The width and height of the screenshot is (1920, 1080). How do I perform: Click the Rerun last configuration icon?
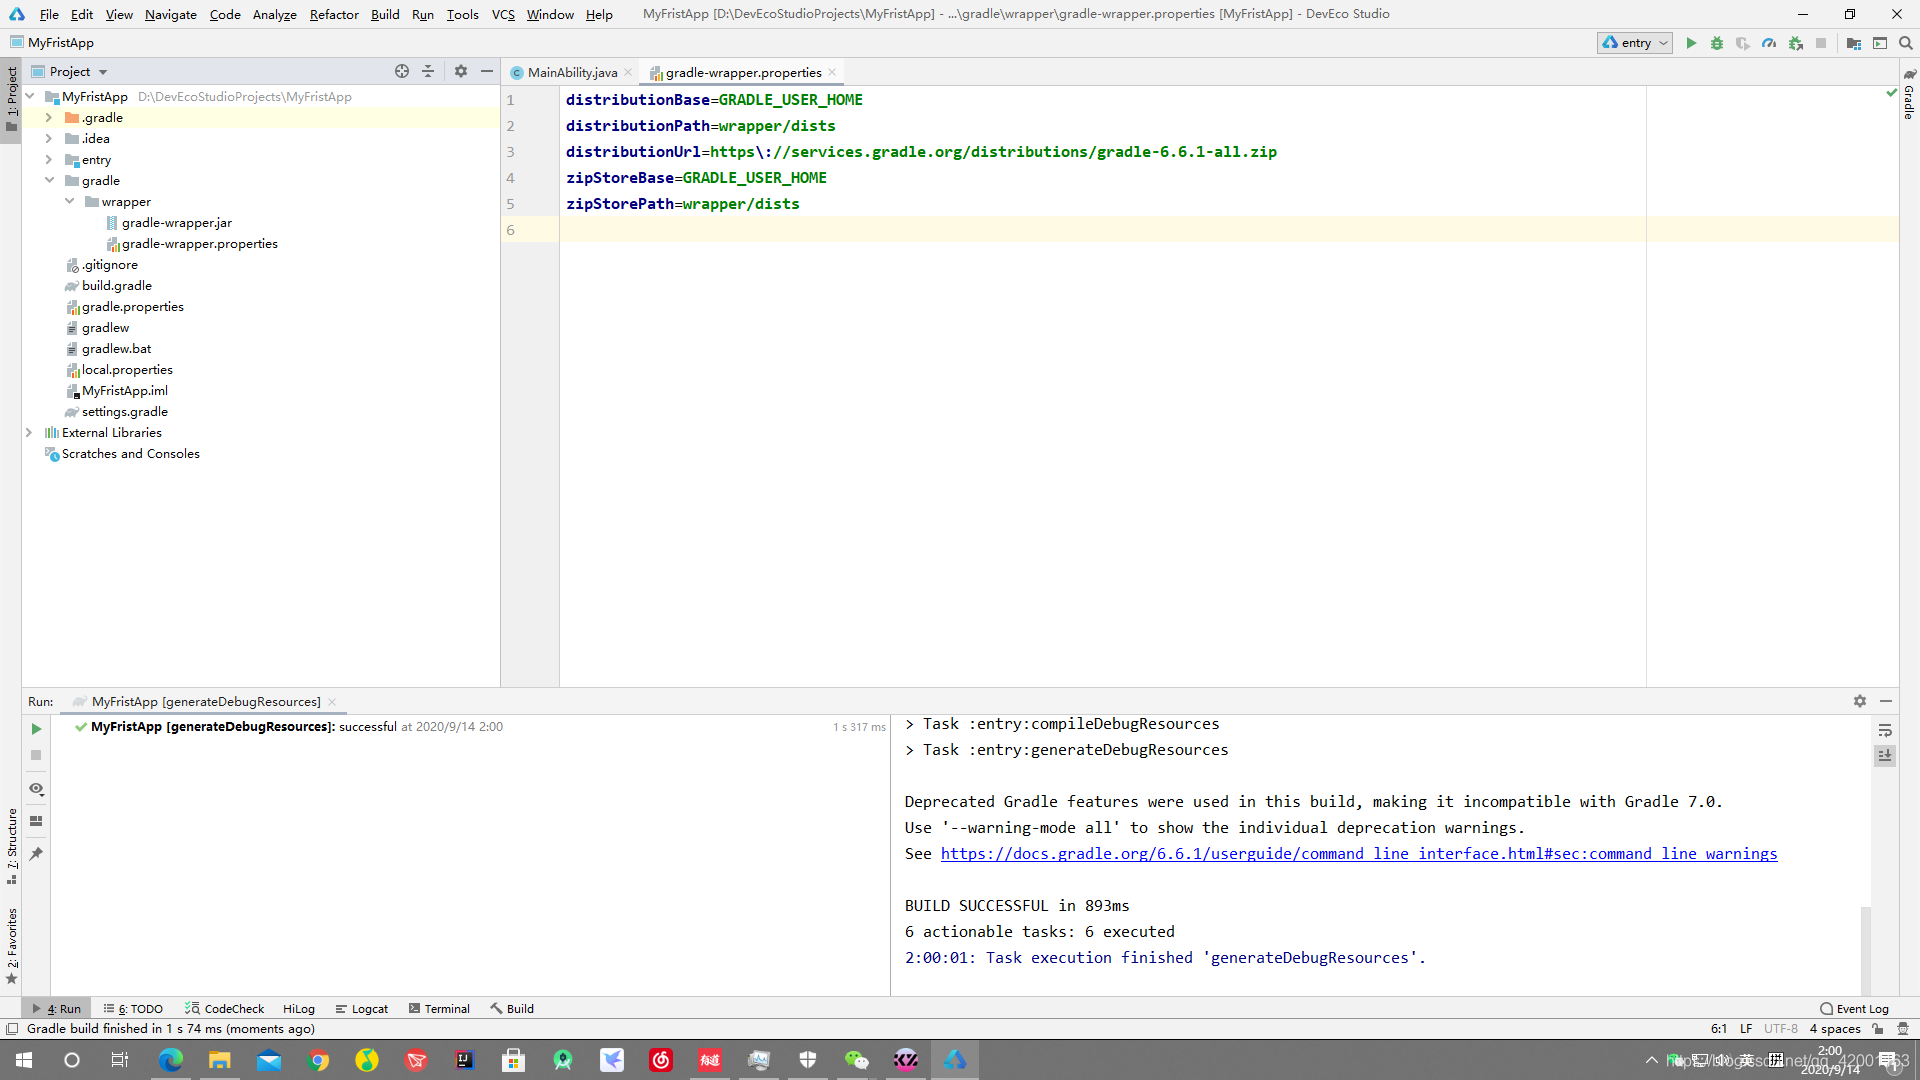click(37, 728)
